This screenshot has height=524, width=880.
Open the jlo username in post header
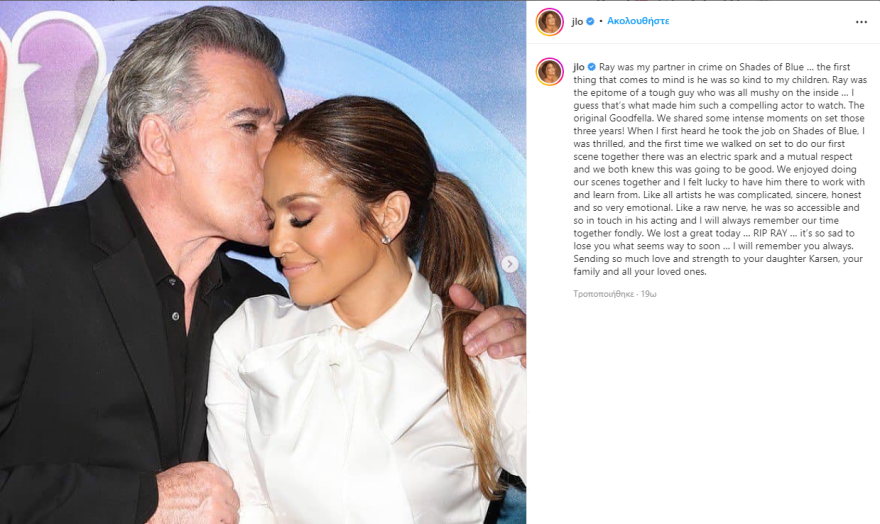pos(578,21)
